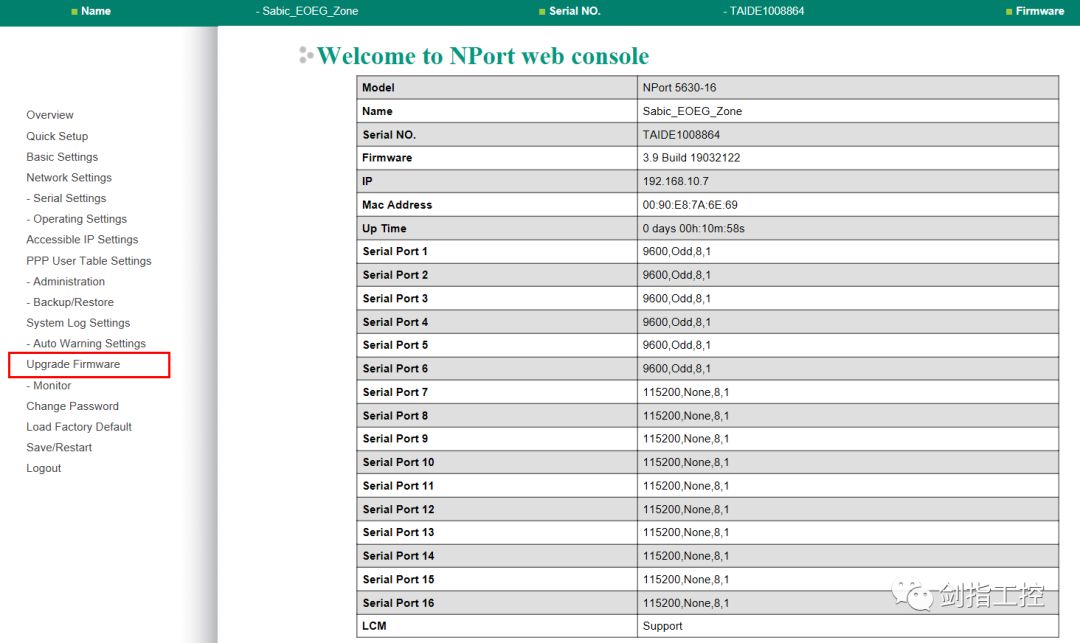Open PPP User Table Settings

tap(89, 261)
